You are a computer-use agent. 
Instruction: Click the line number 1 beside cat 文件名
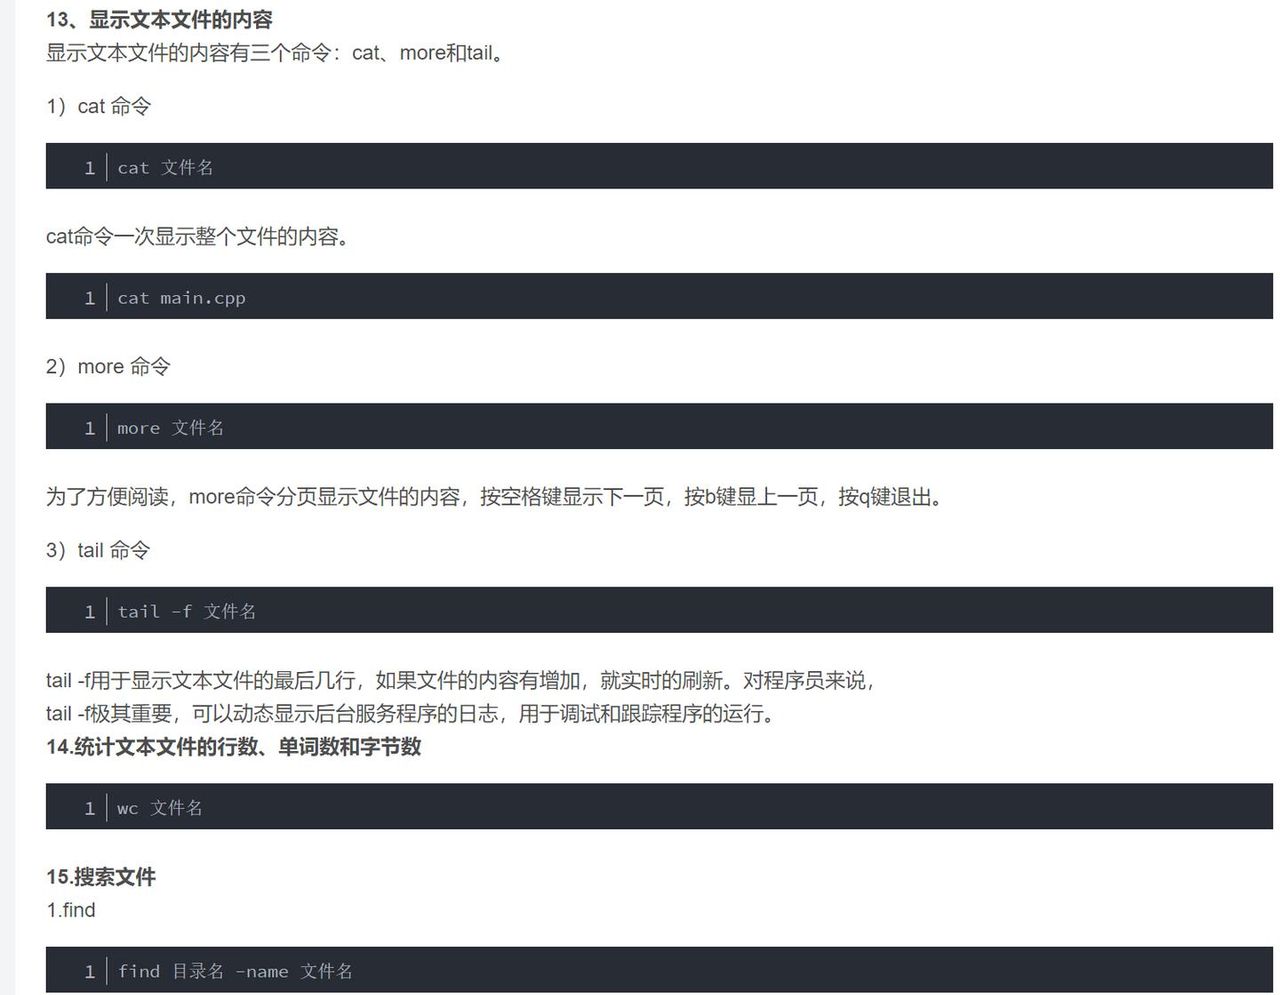(x=89, y=167)
